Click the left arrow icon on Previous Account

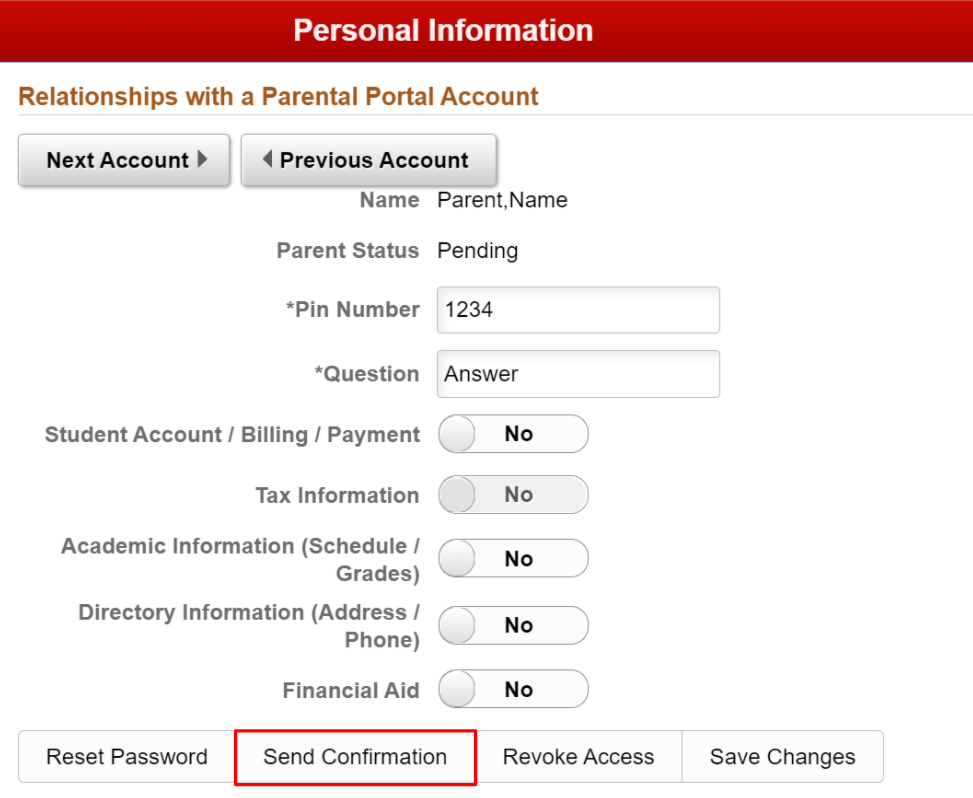[267, 159]
